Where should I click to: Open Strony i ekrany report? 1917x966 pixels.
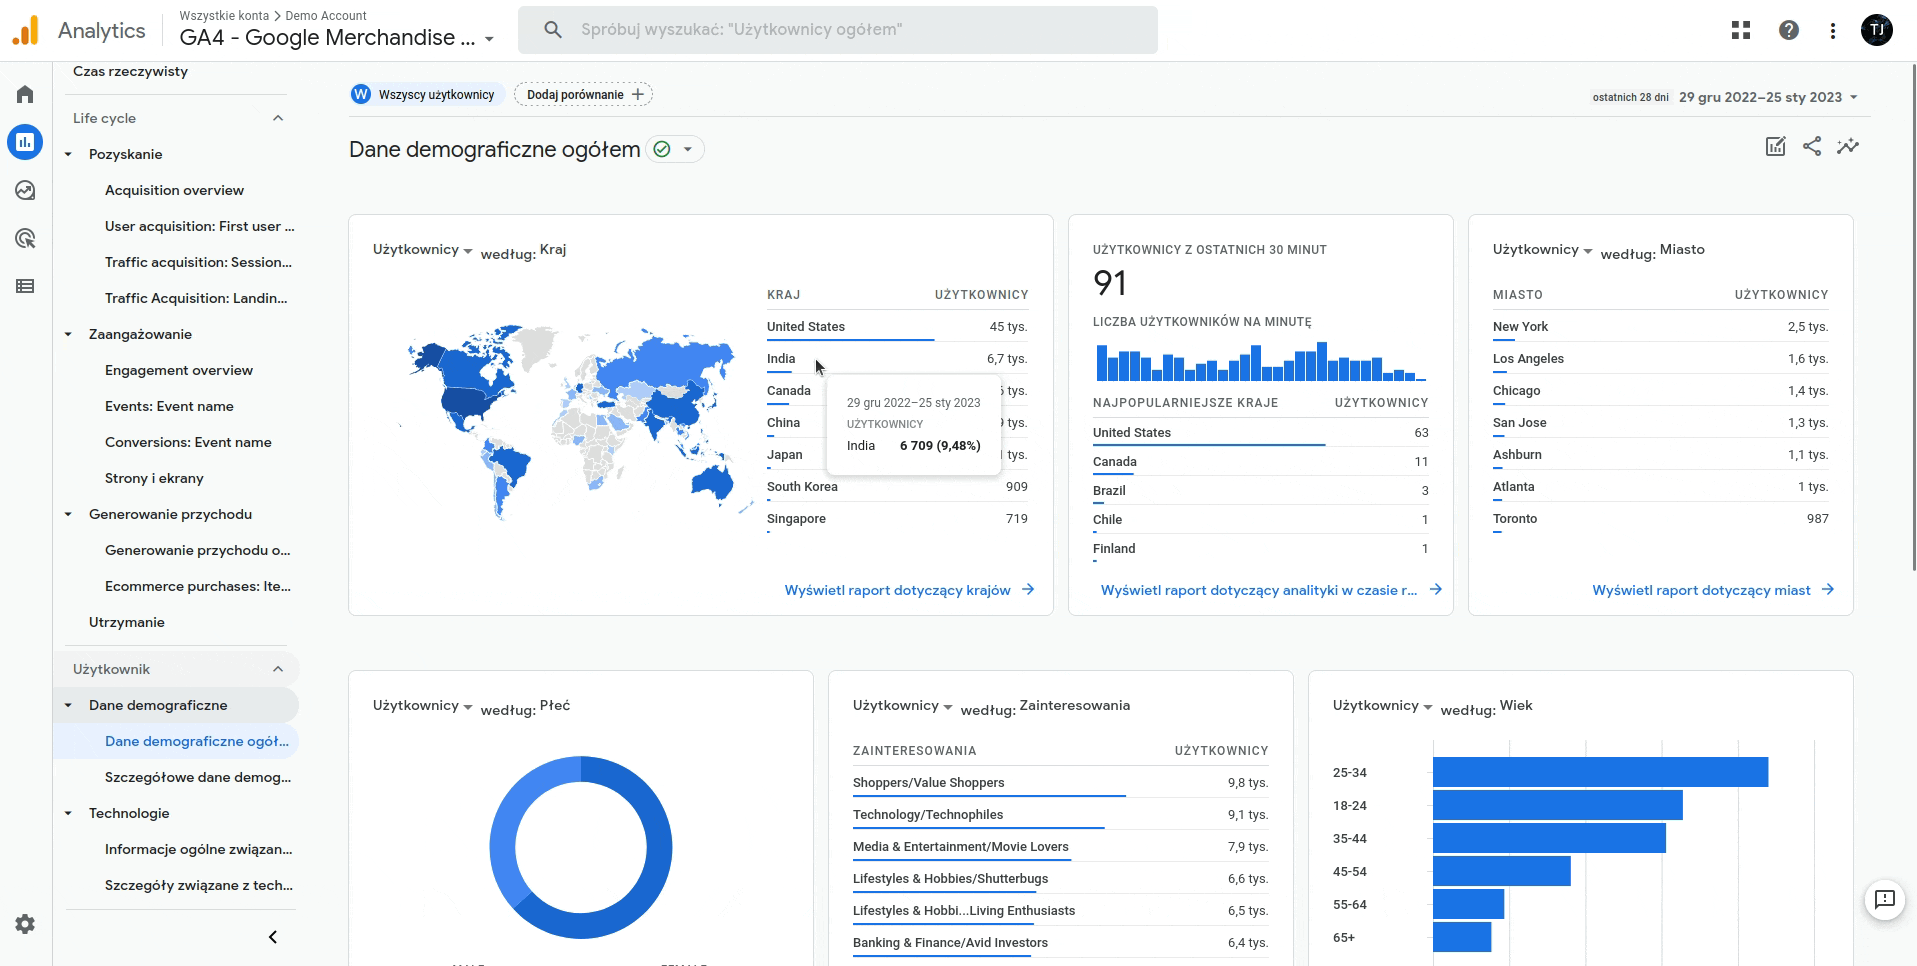(154, 478)
